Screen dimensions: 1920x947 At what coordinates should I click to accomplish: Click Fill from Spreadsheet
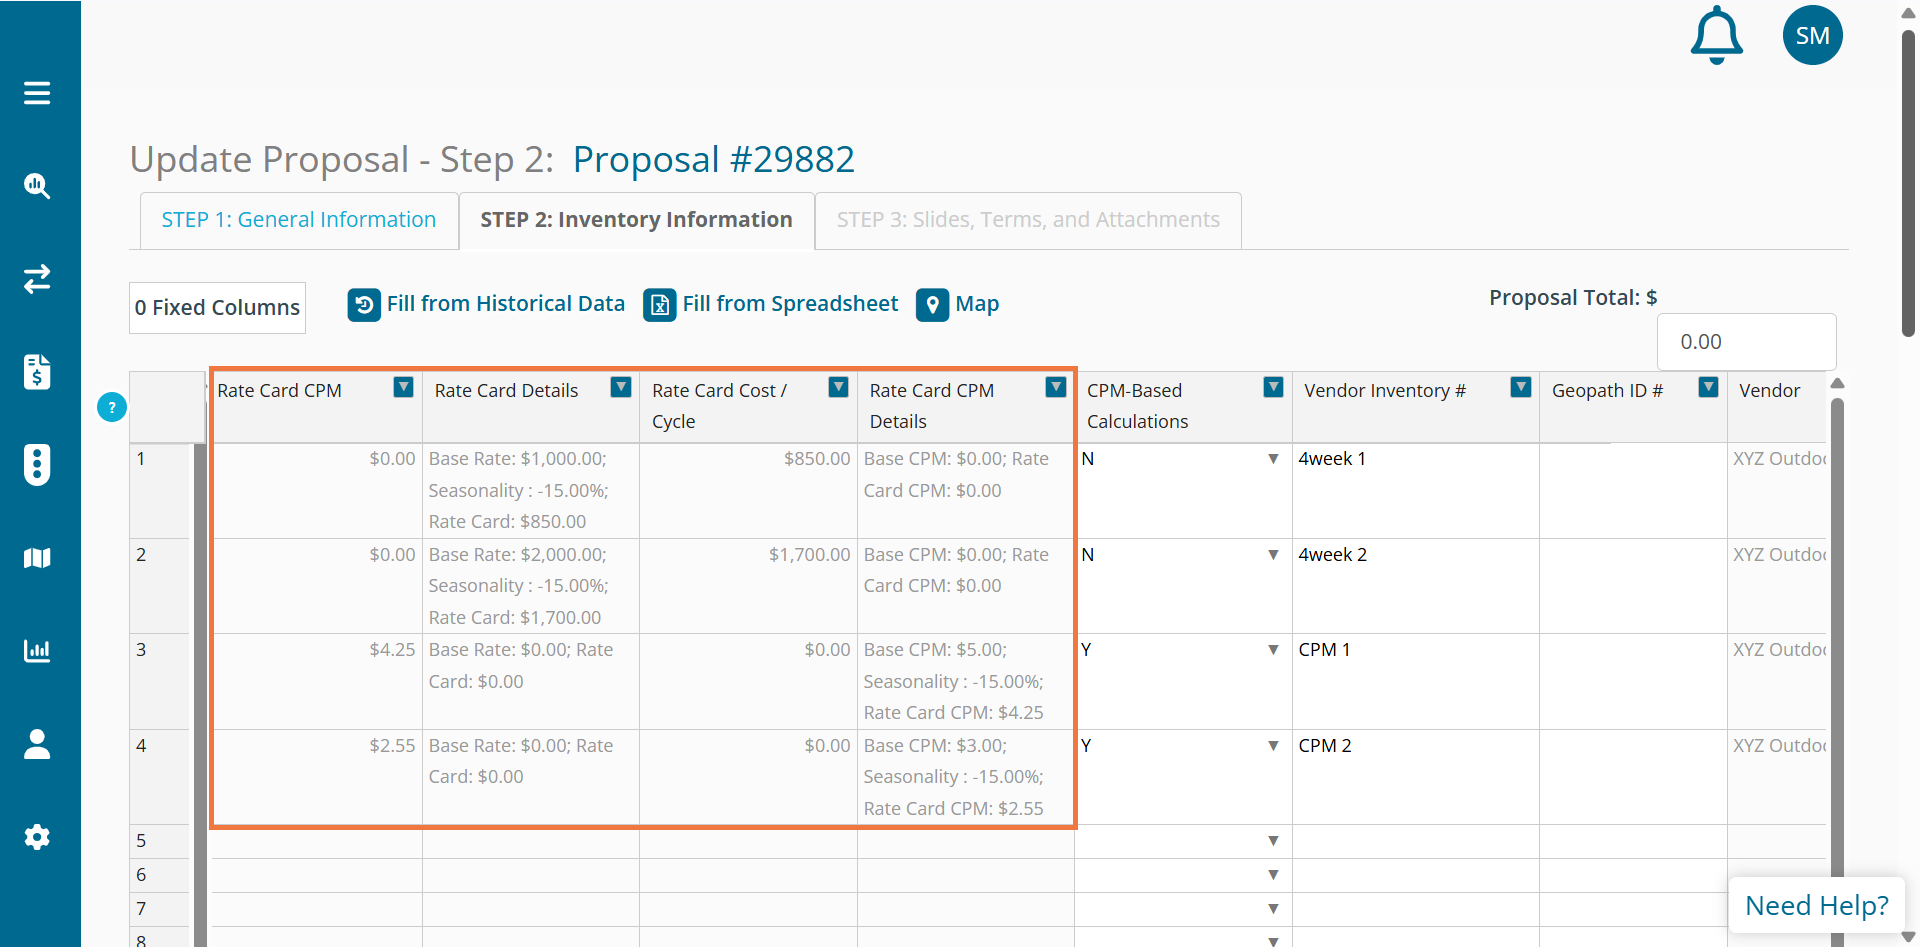coord(771,304)
